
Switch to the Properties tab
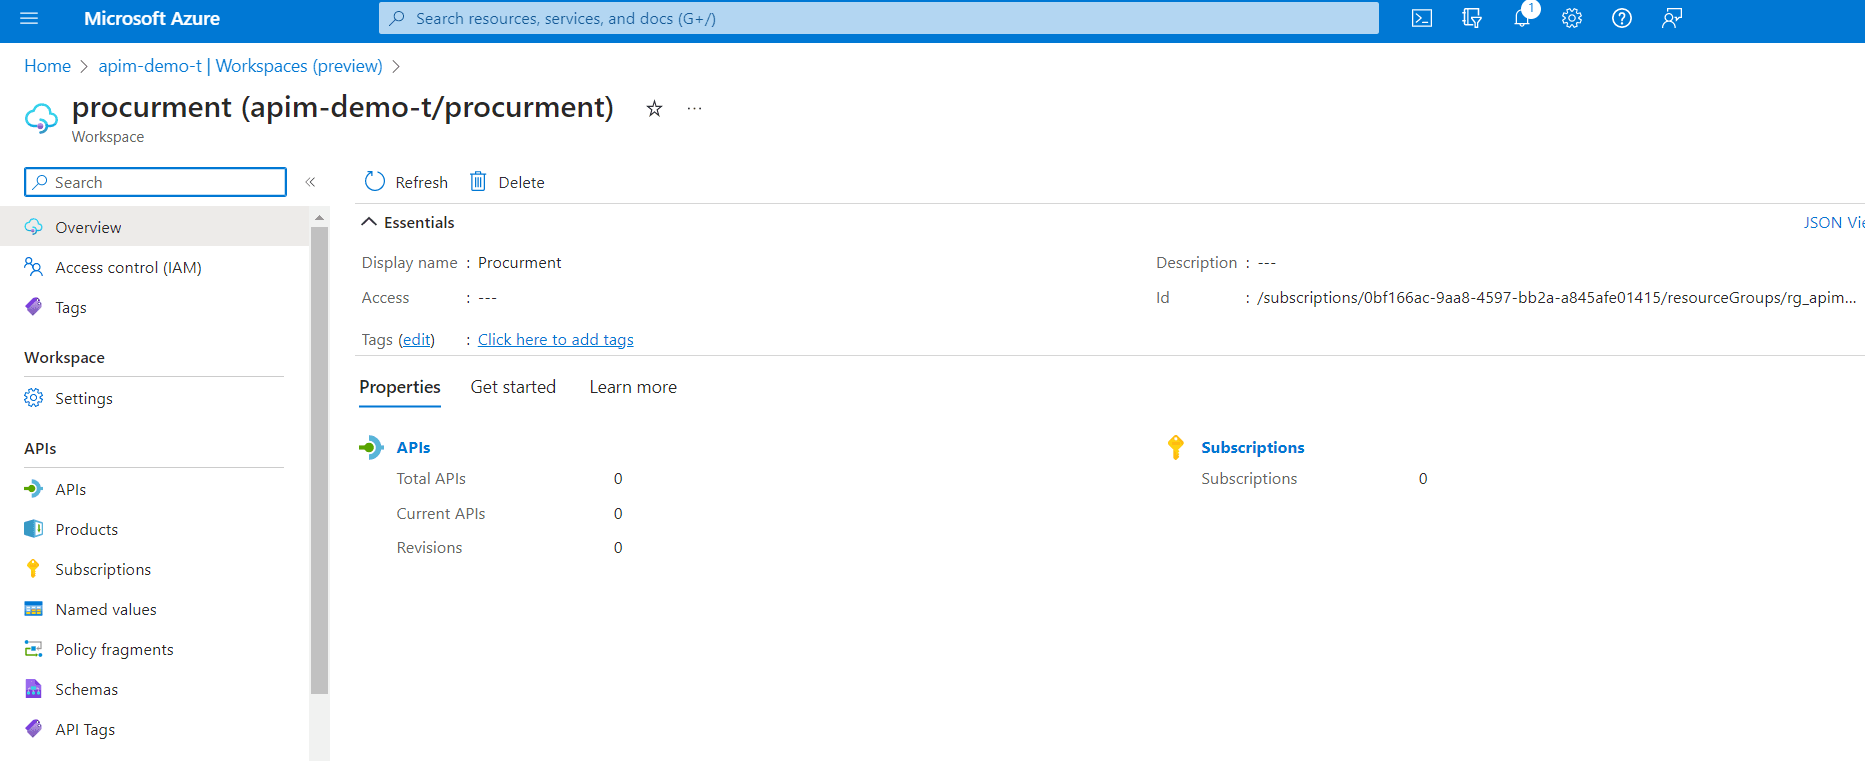[x=400, y=387]
